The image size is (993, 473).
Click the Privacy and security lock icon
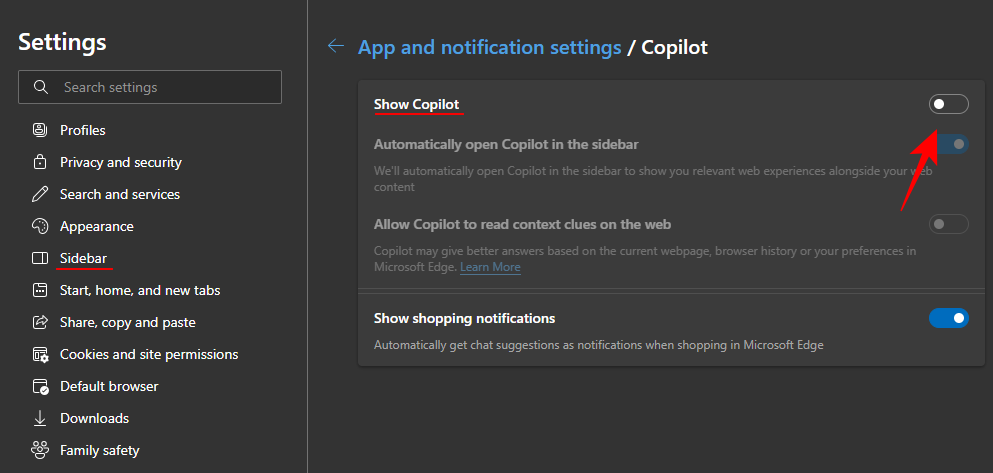[x=40, y=162]
